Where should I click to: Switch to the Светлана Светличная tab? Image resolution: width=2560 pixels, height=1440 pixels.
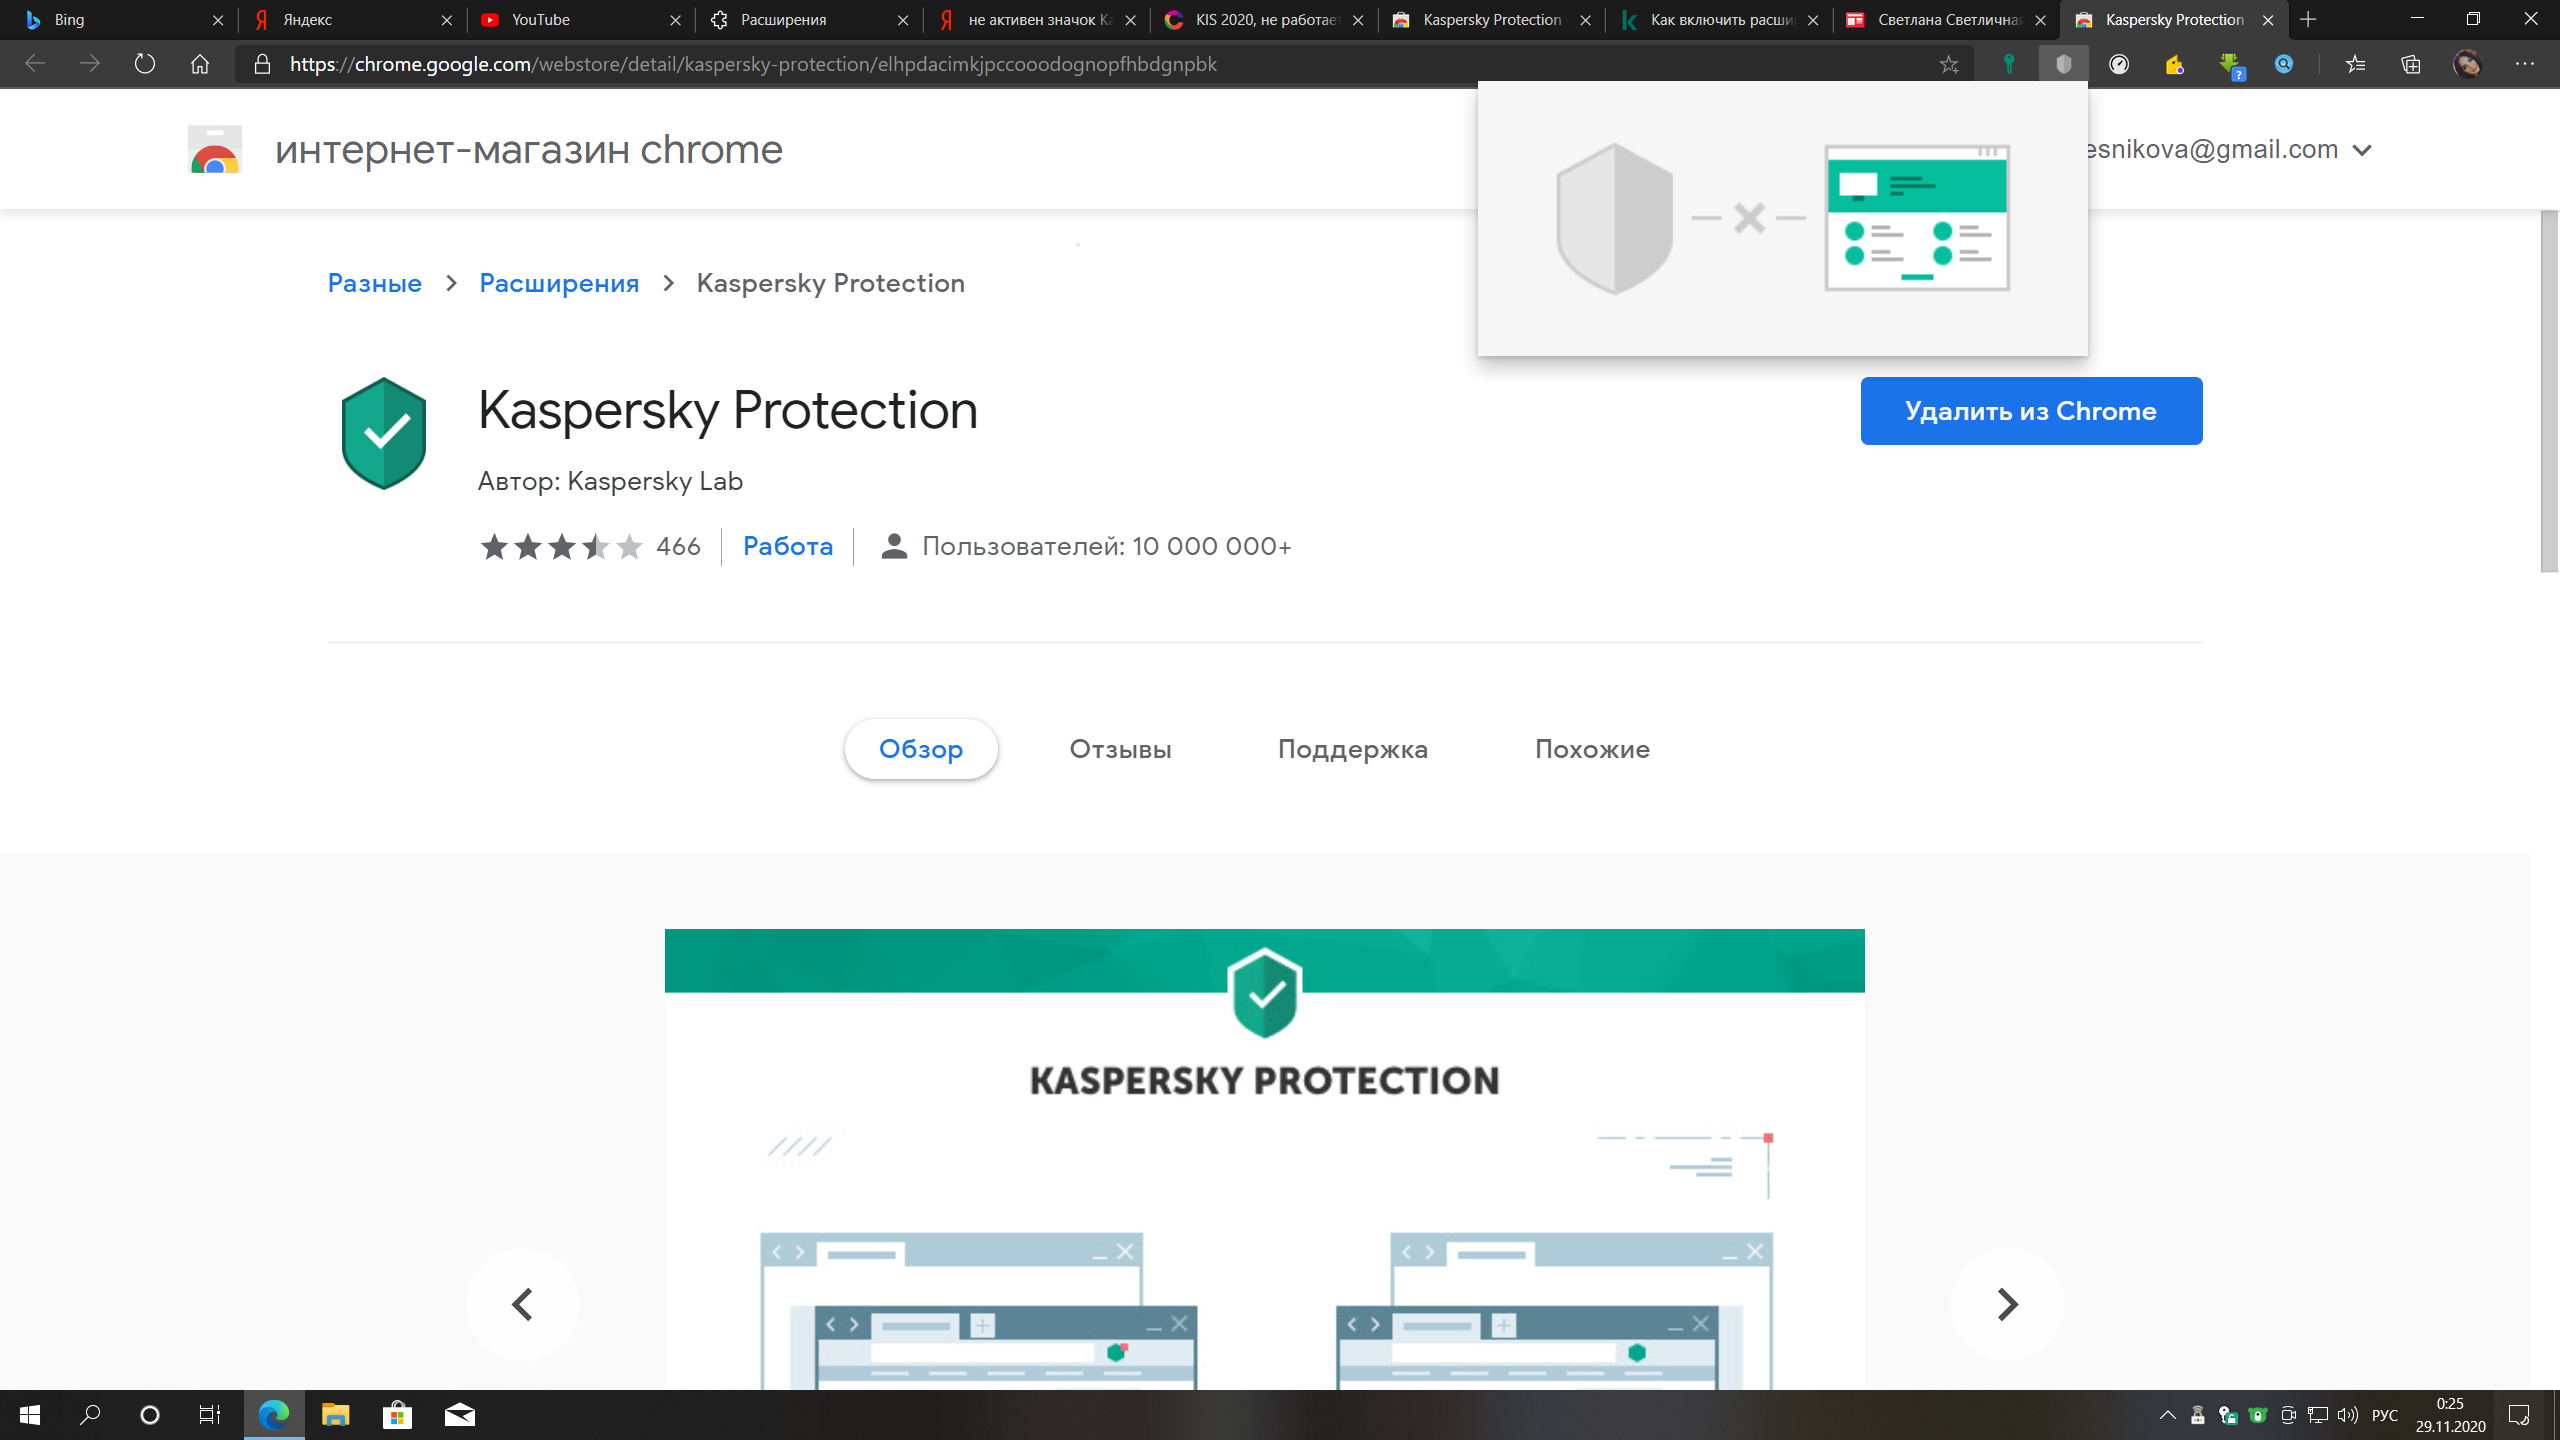[1945, 20]
